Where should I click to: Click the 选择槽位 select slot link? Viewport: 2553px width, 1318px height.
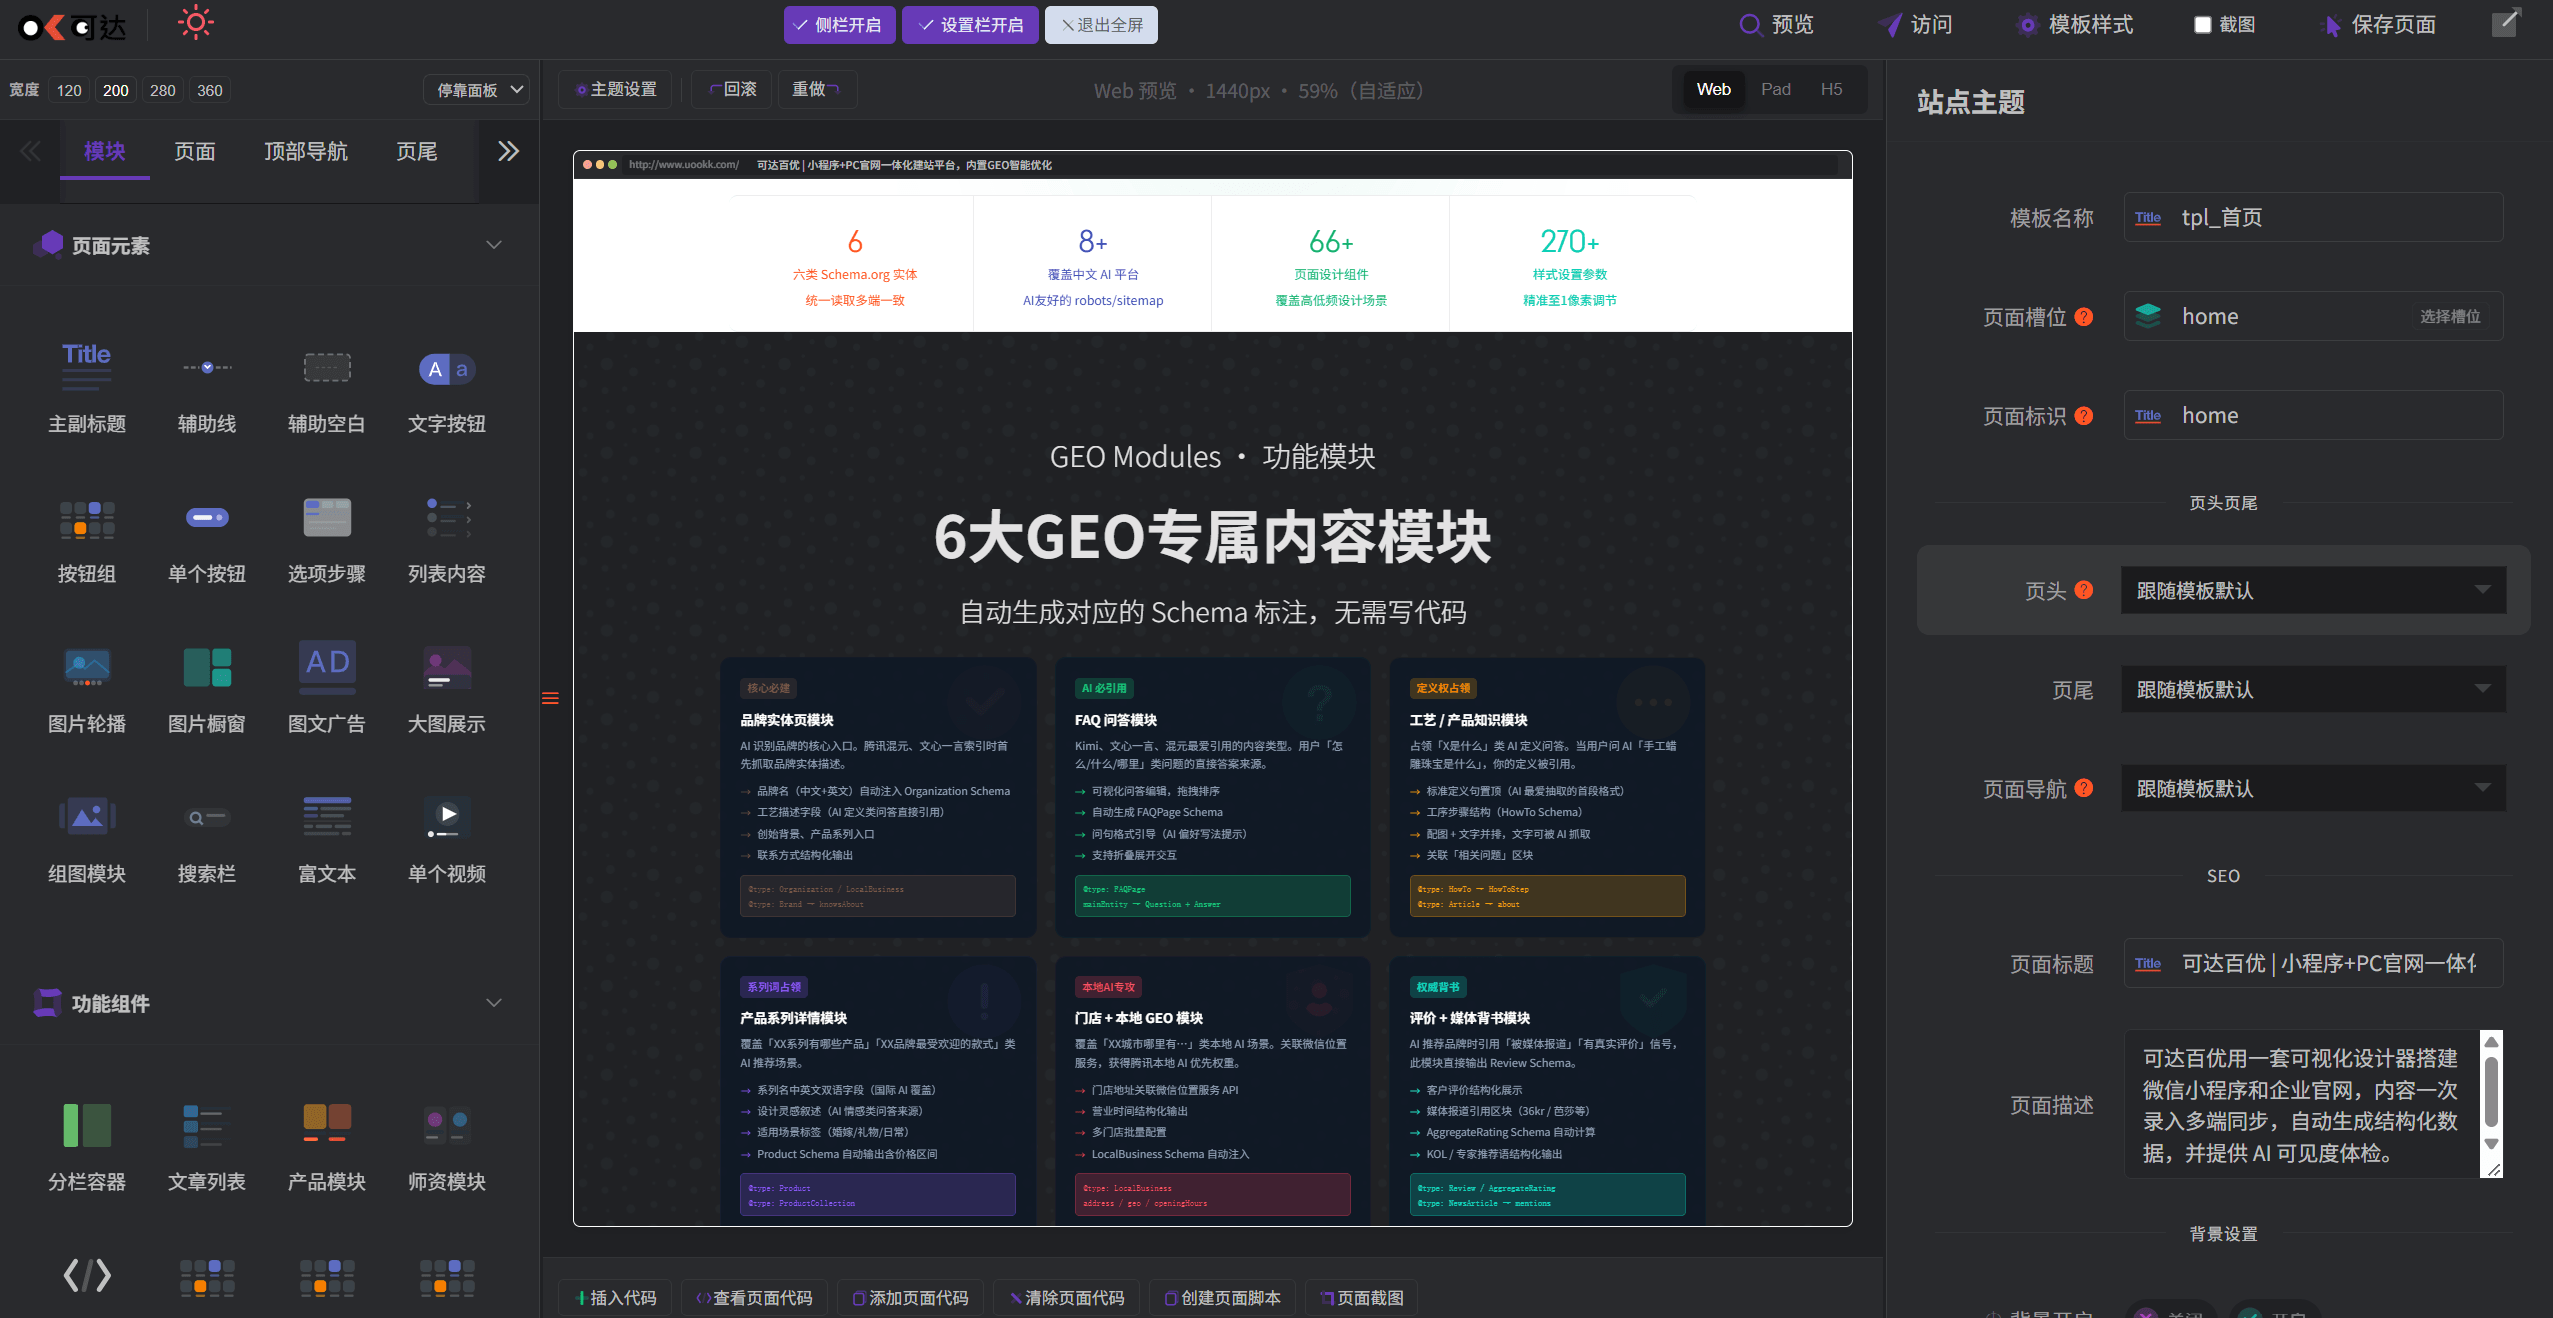2450,316
